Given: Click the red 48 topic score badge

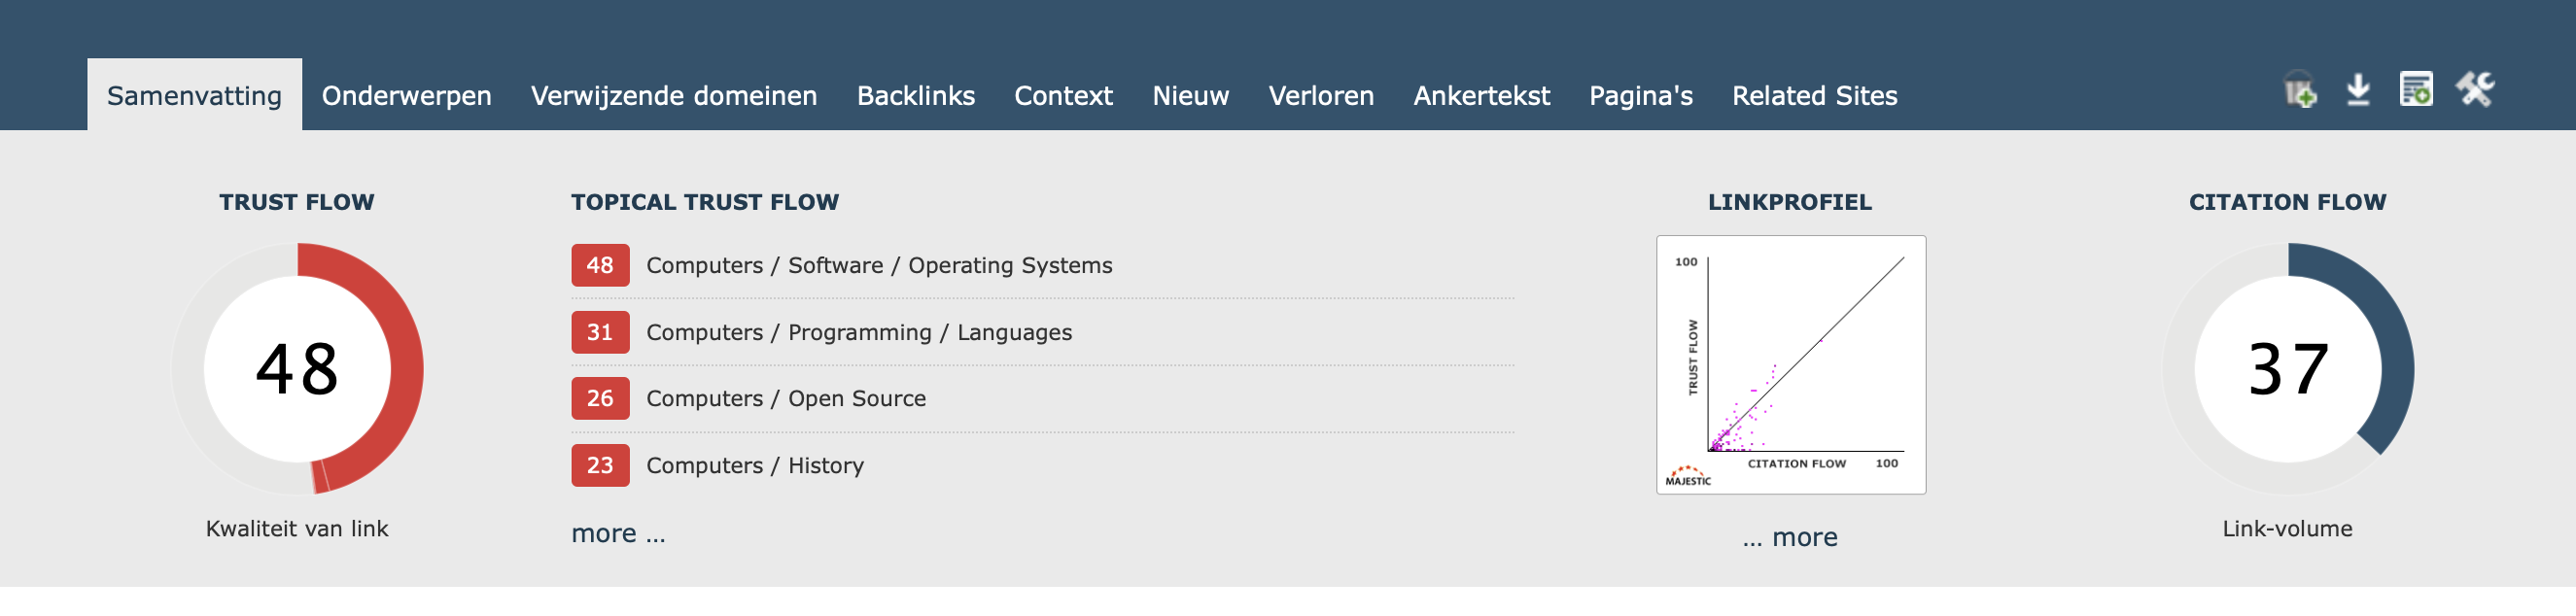Looking at the screenshot, I should point(600,265).
